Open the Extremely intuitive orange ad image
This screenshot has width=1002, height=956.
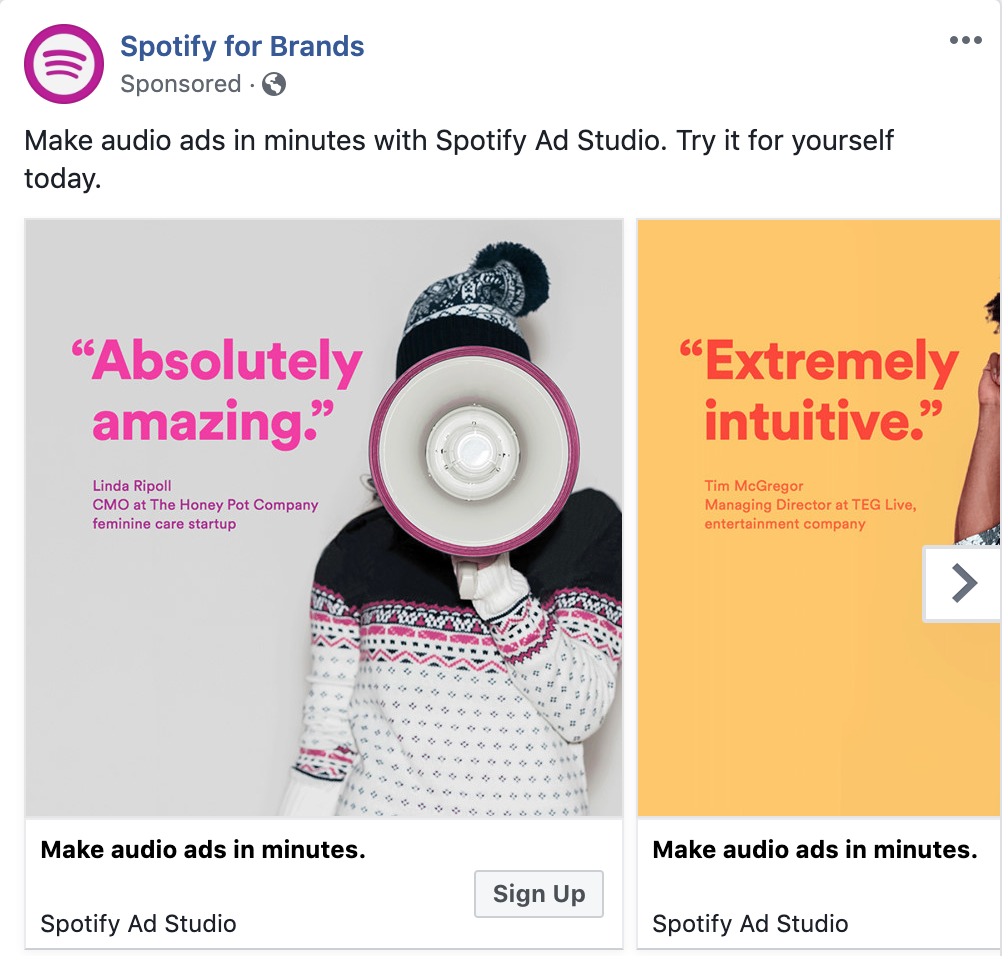(x=819, y=518)
